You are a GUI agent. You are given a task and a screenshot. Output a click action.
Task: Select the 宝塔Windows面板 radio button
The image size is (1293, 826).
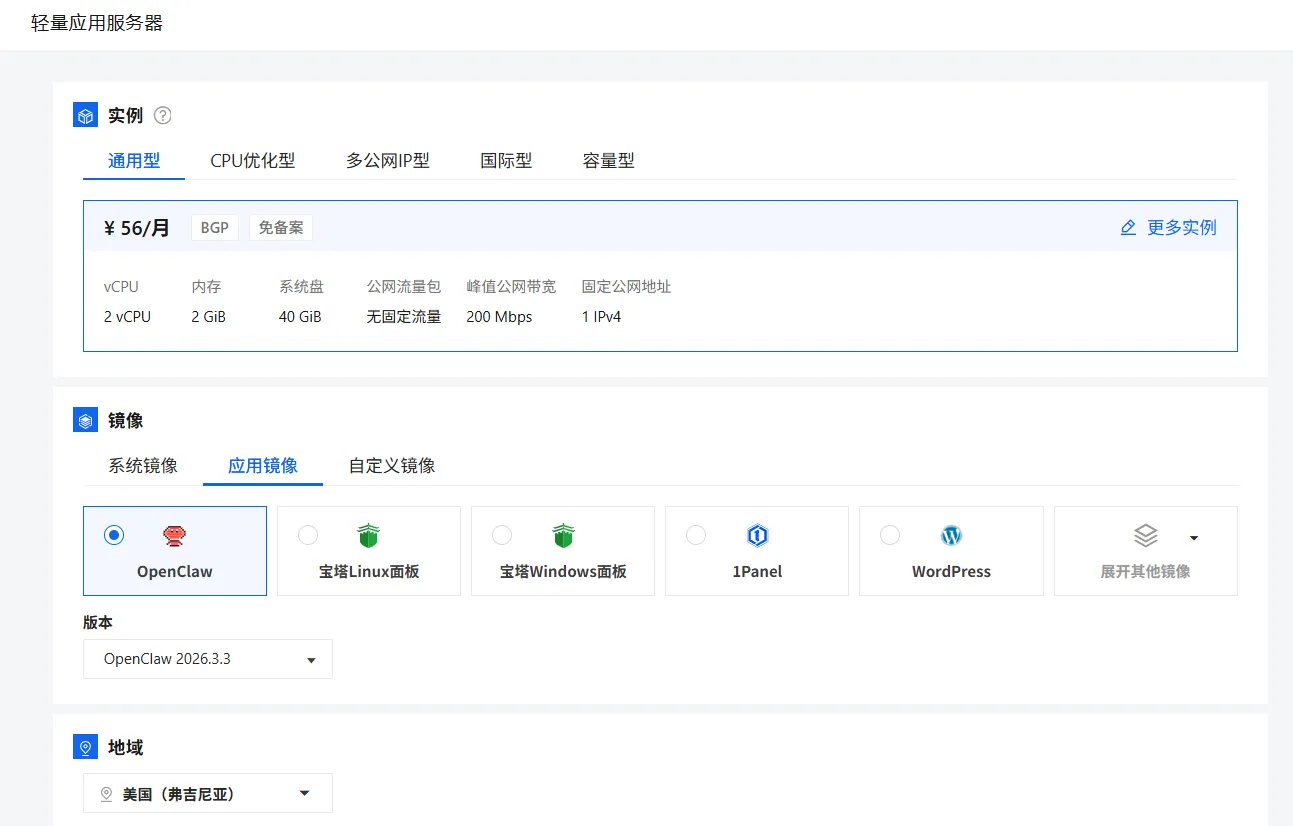(x=502, y=536)
